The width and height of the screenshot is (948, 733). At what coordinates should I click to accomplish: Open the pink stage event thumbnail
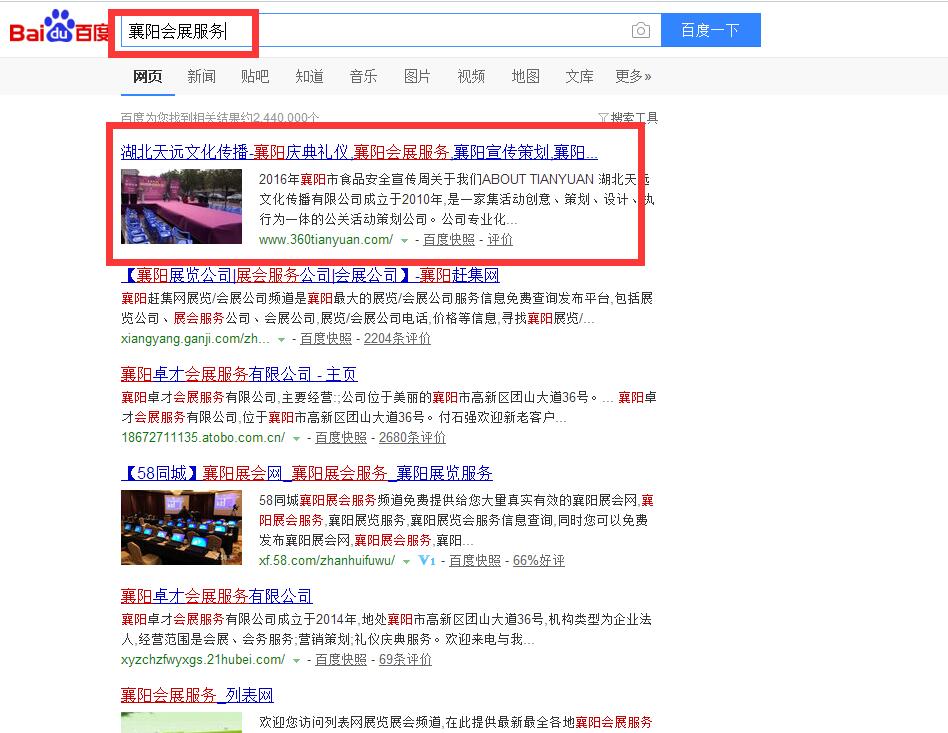pyautogui.click(x=181, y=206)
